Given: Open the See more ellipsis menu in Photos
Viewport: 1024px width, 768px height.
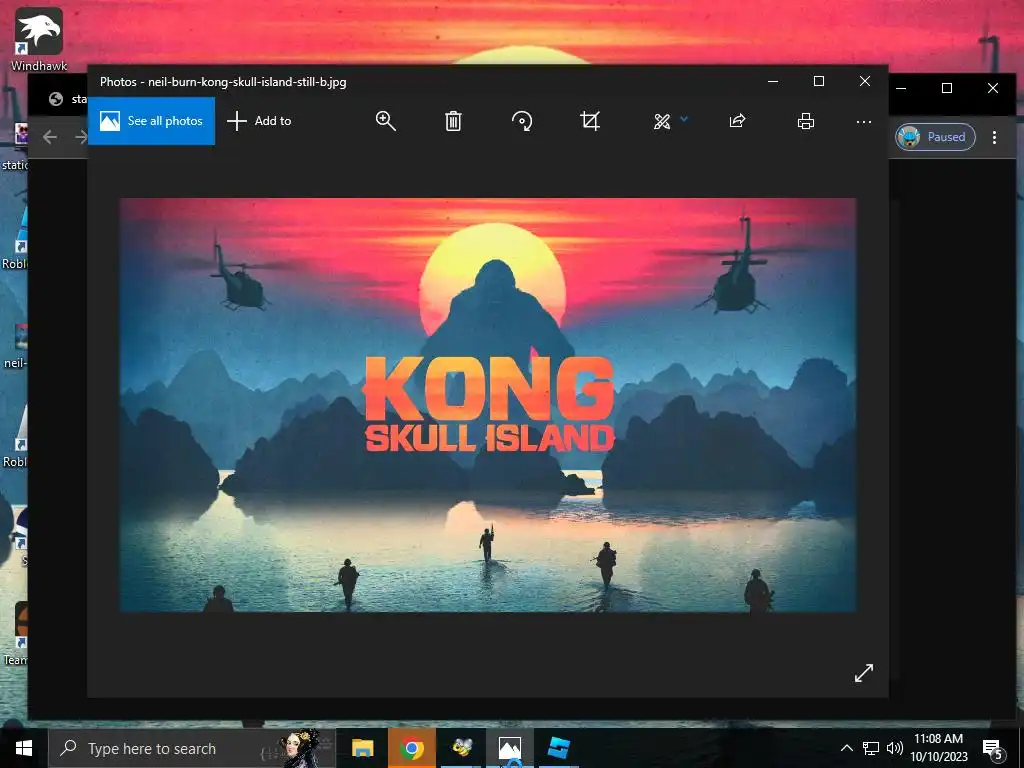Looking at the screenshot, I should 863,121.
